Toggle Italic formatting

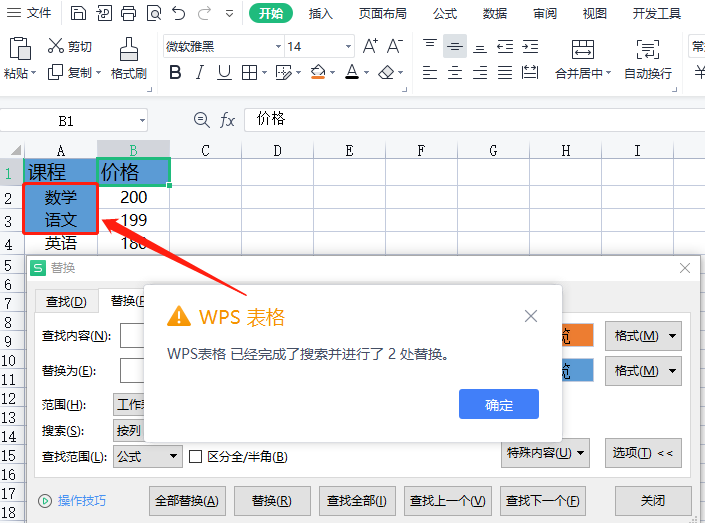(x=200, y=72)
